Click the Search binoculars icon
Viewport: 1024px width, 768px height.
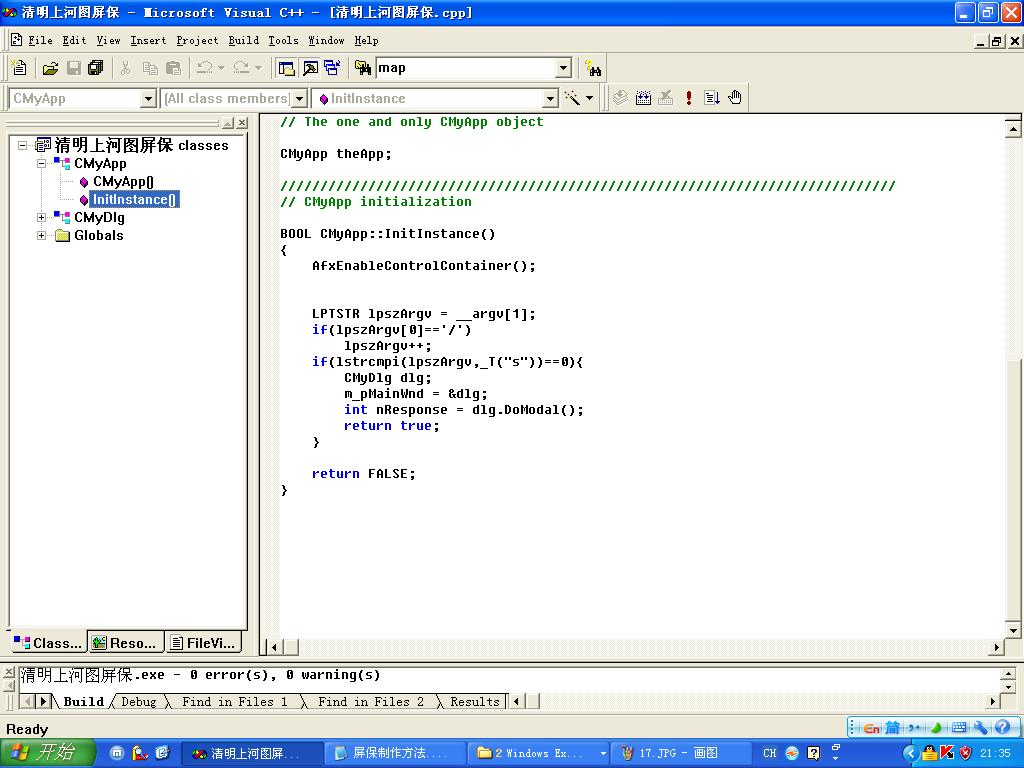point(594,68)
